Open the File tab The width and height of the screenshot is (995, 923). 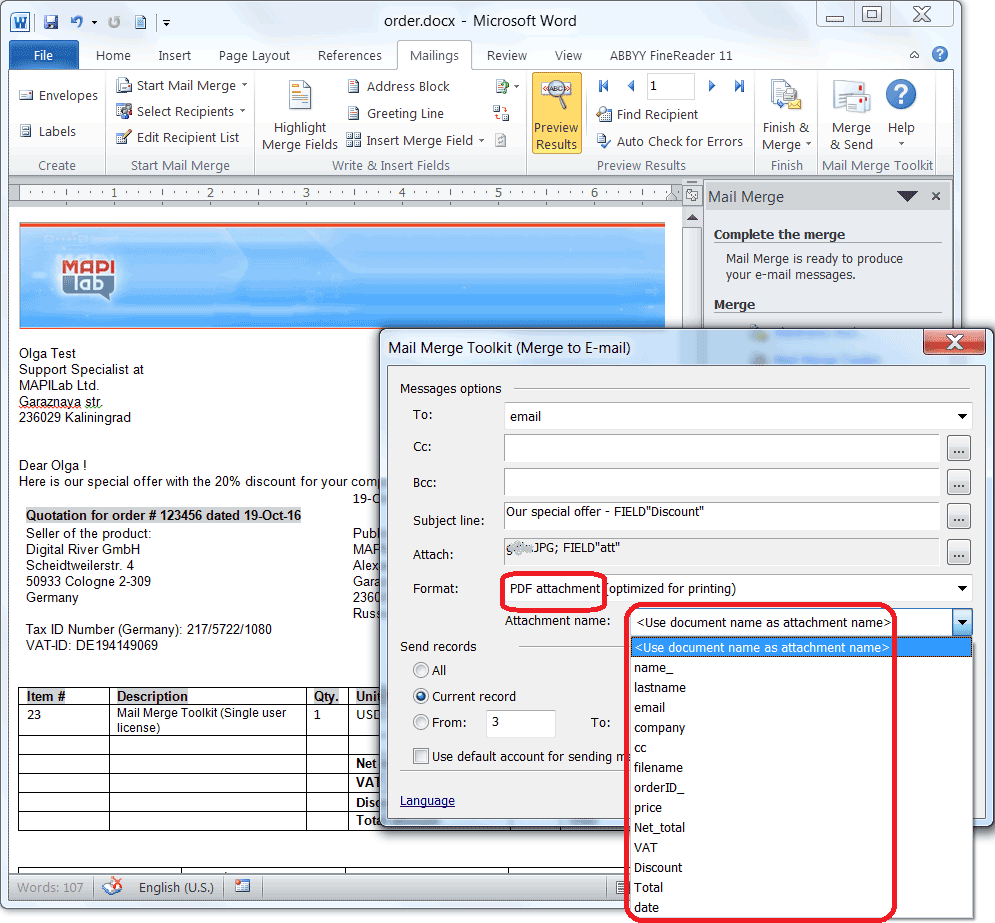[x=43, y=55]
